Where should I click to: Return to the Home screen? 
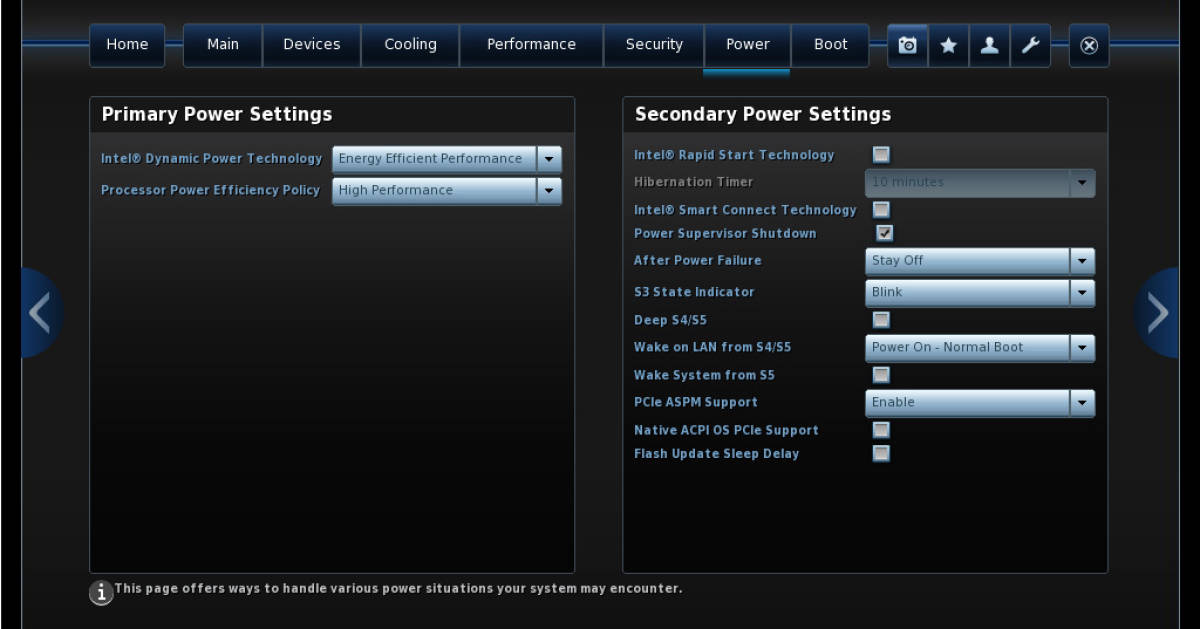[126, 44]
